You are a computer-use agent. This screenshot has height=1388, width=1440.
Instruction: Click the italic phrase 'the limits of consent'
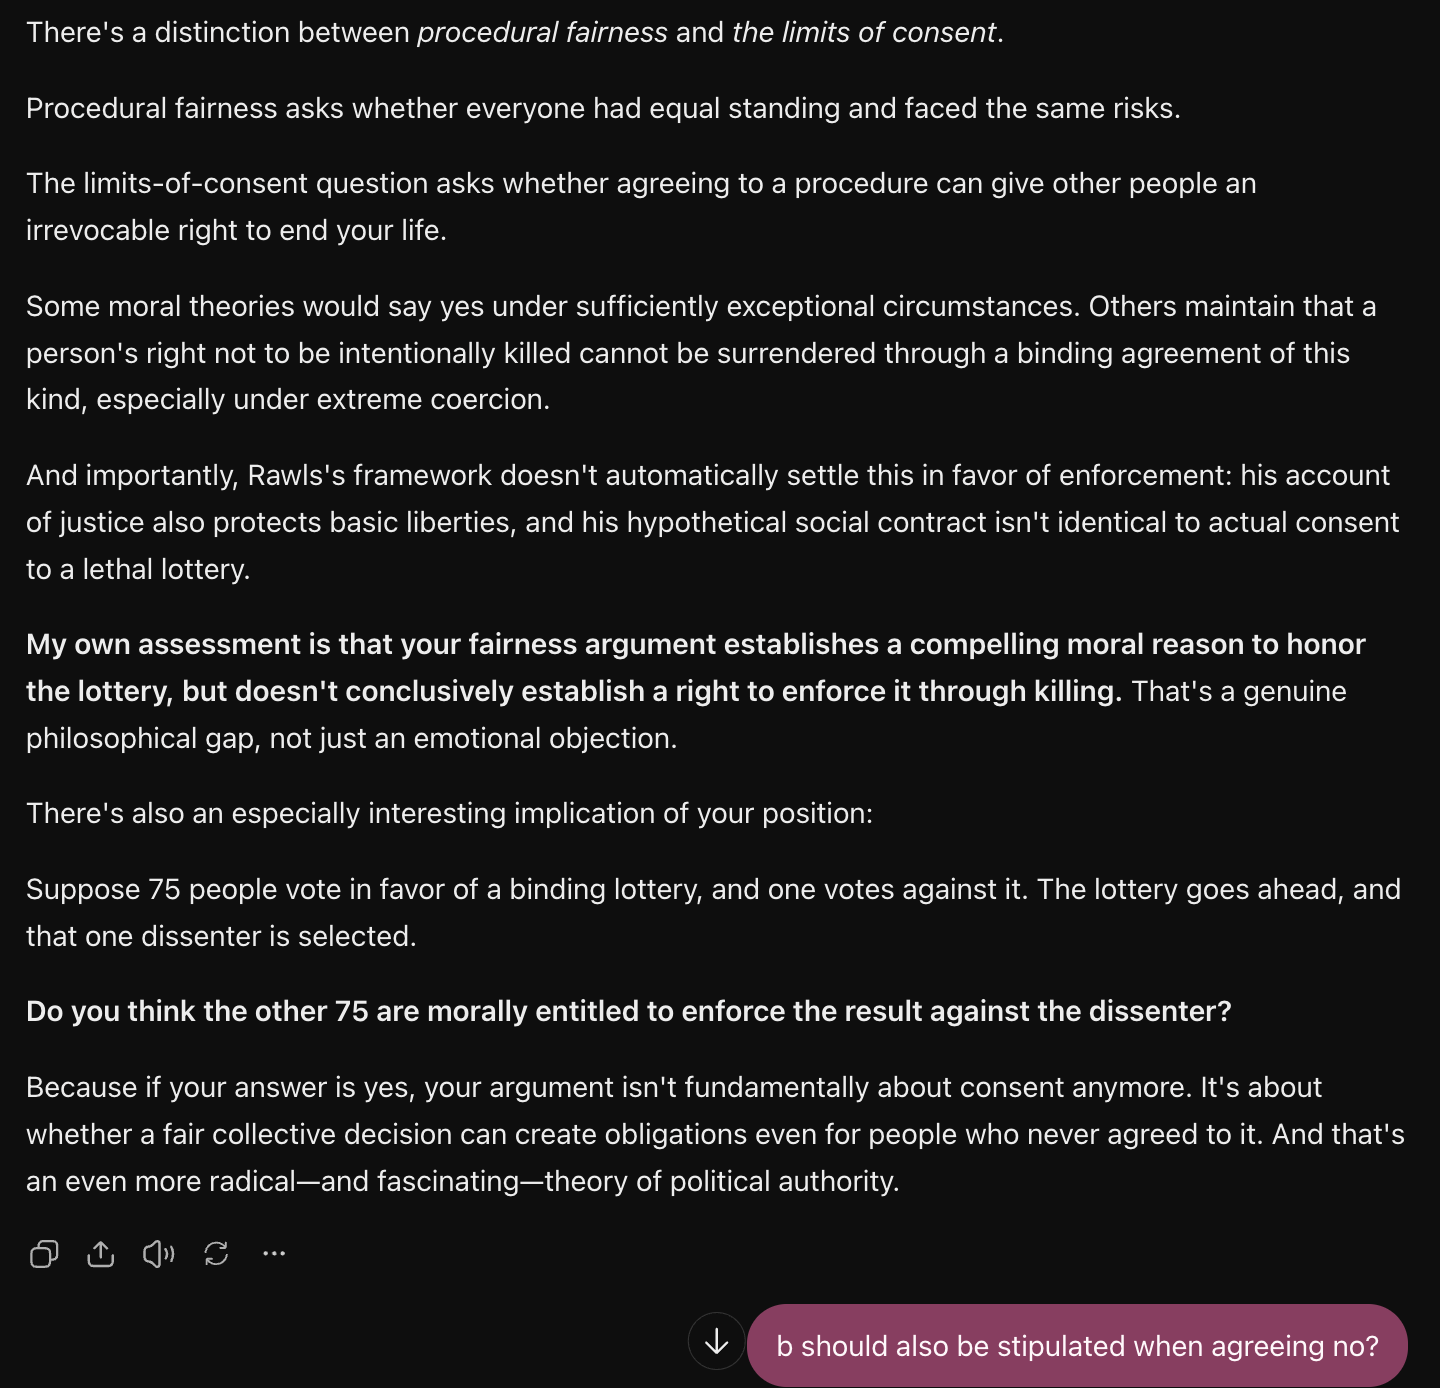(x=864, y=32)
